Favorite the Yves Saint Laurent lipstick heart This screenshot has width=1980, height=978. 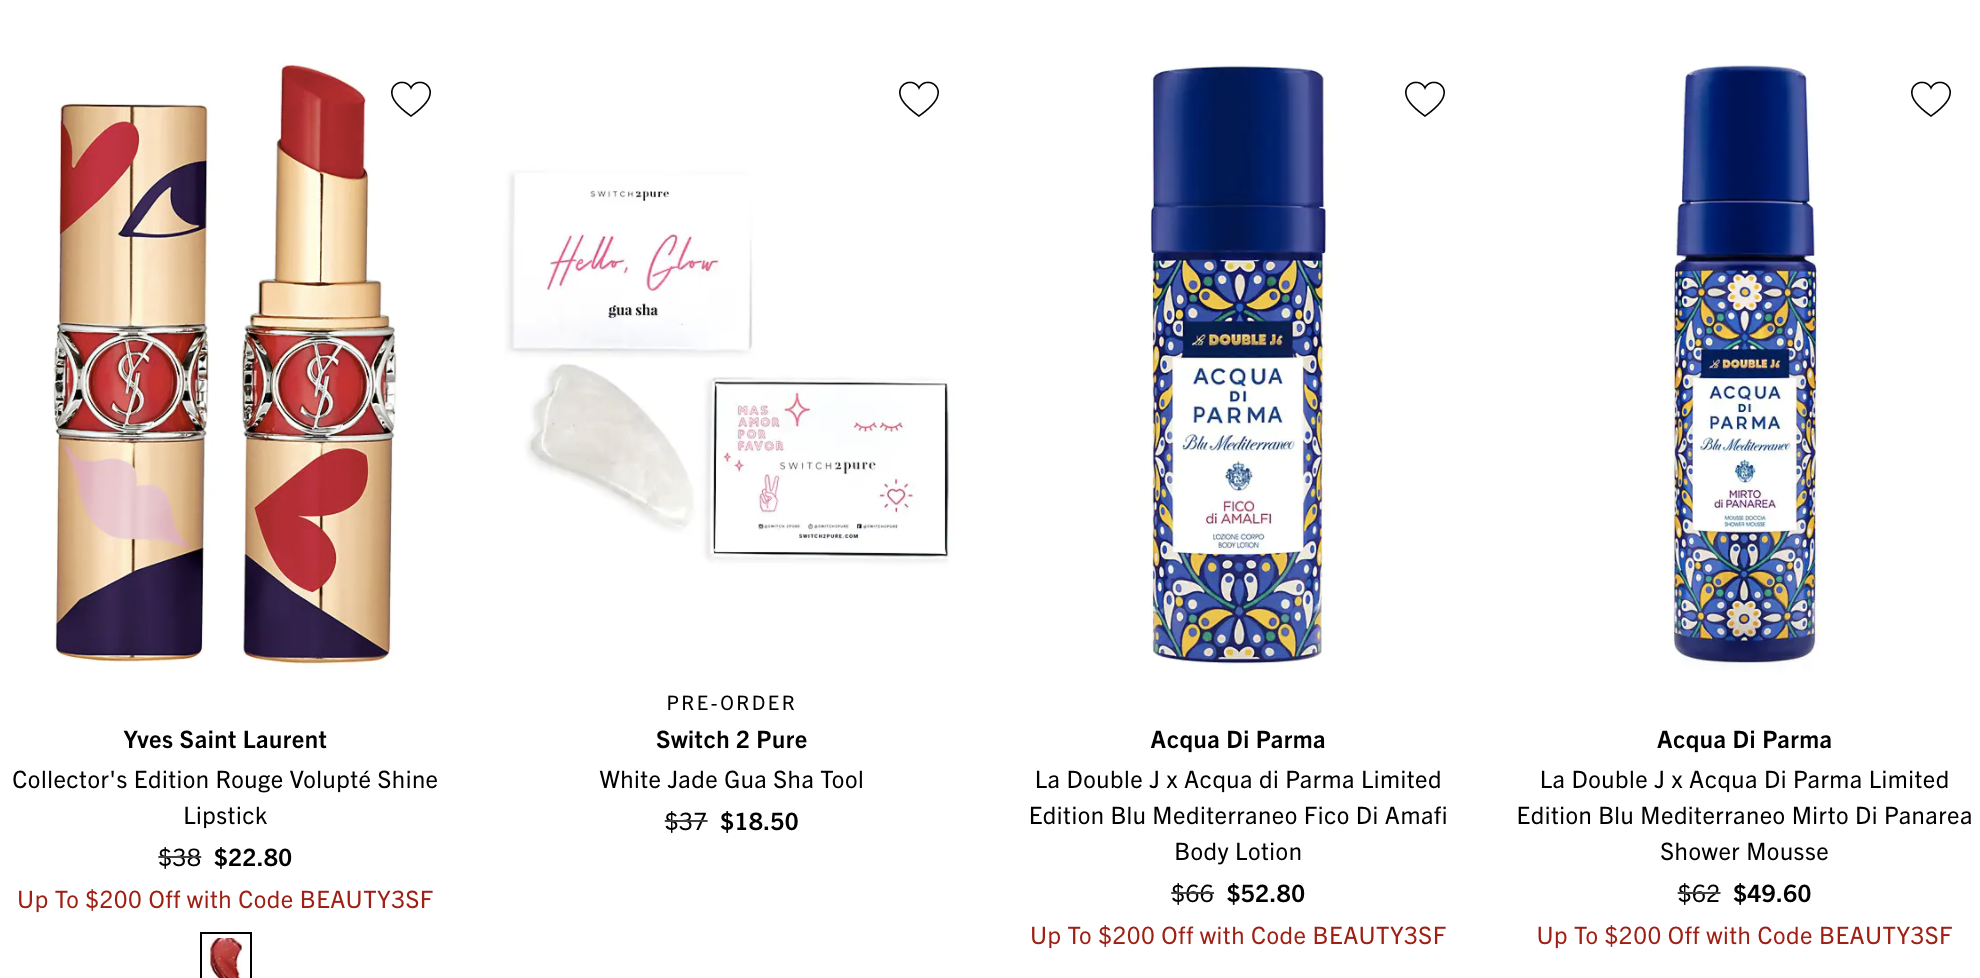pyautogui.click(x=410, y=98)
